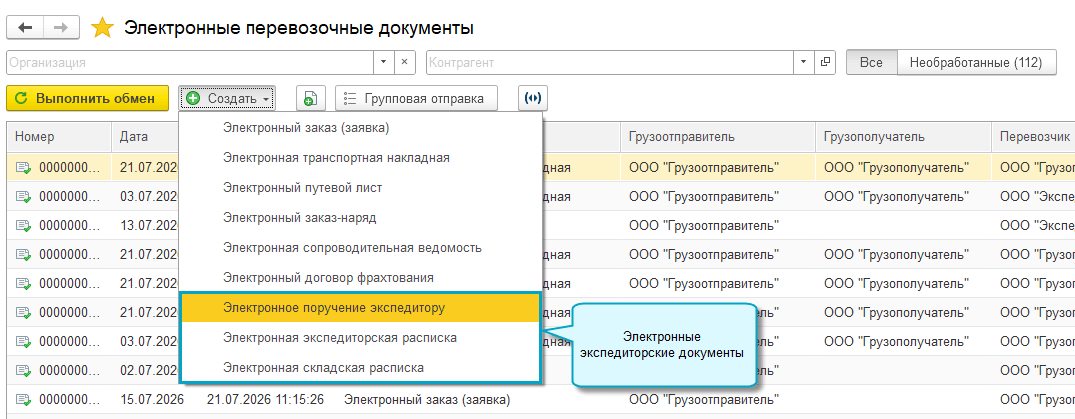Click Электронный заказ (заявка) cell in last row
Image resolution: width=1075 pixels, height=419 pixels.
point(426,399)
